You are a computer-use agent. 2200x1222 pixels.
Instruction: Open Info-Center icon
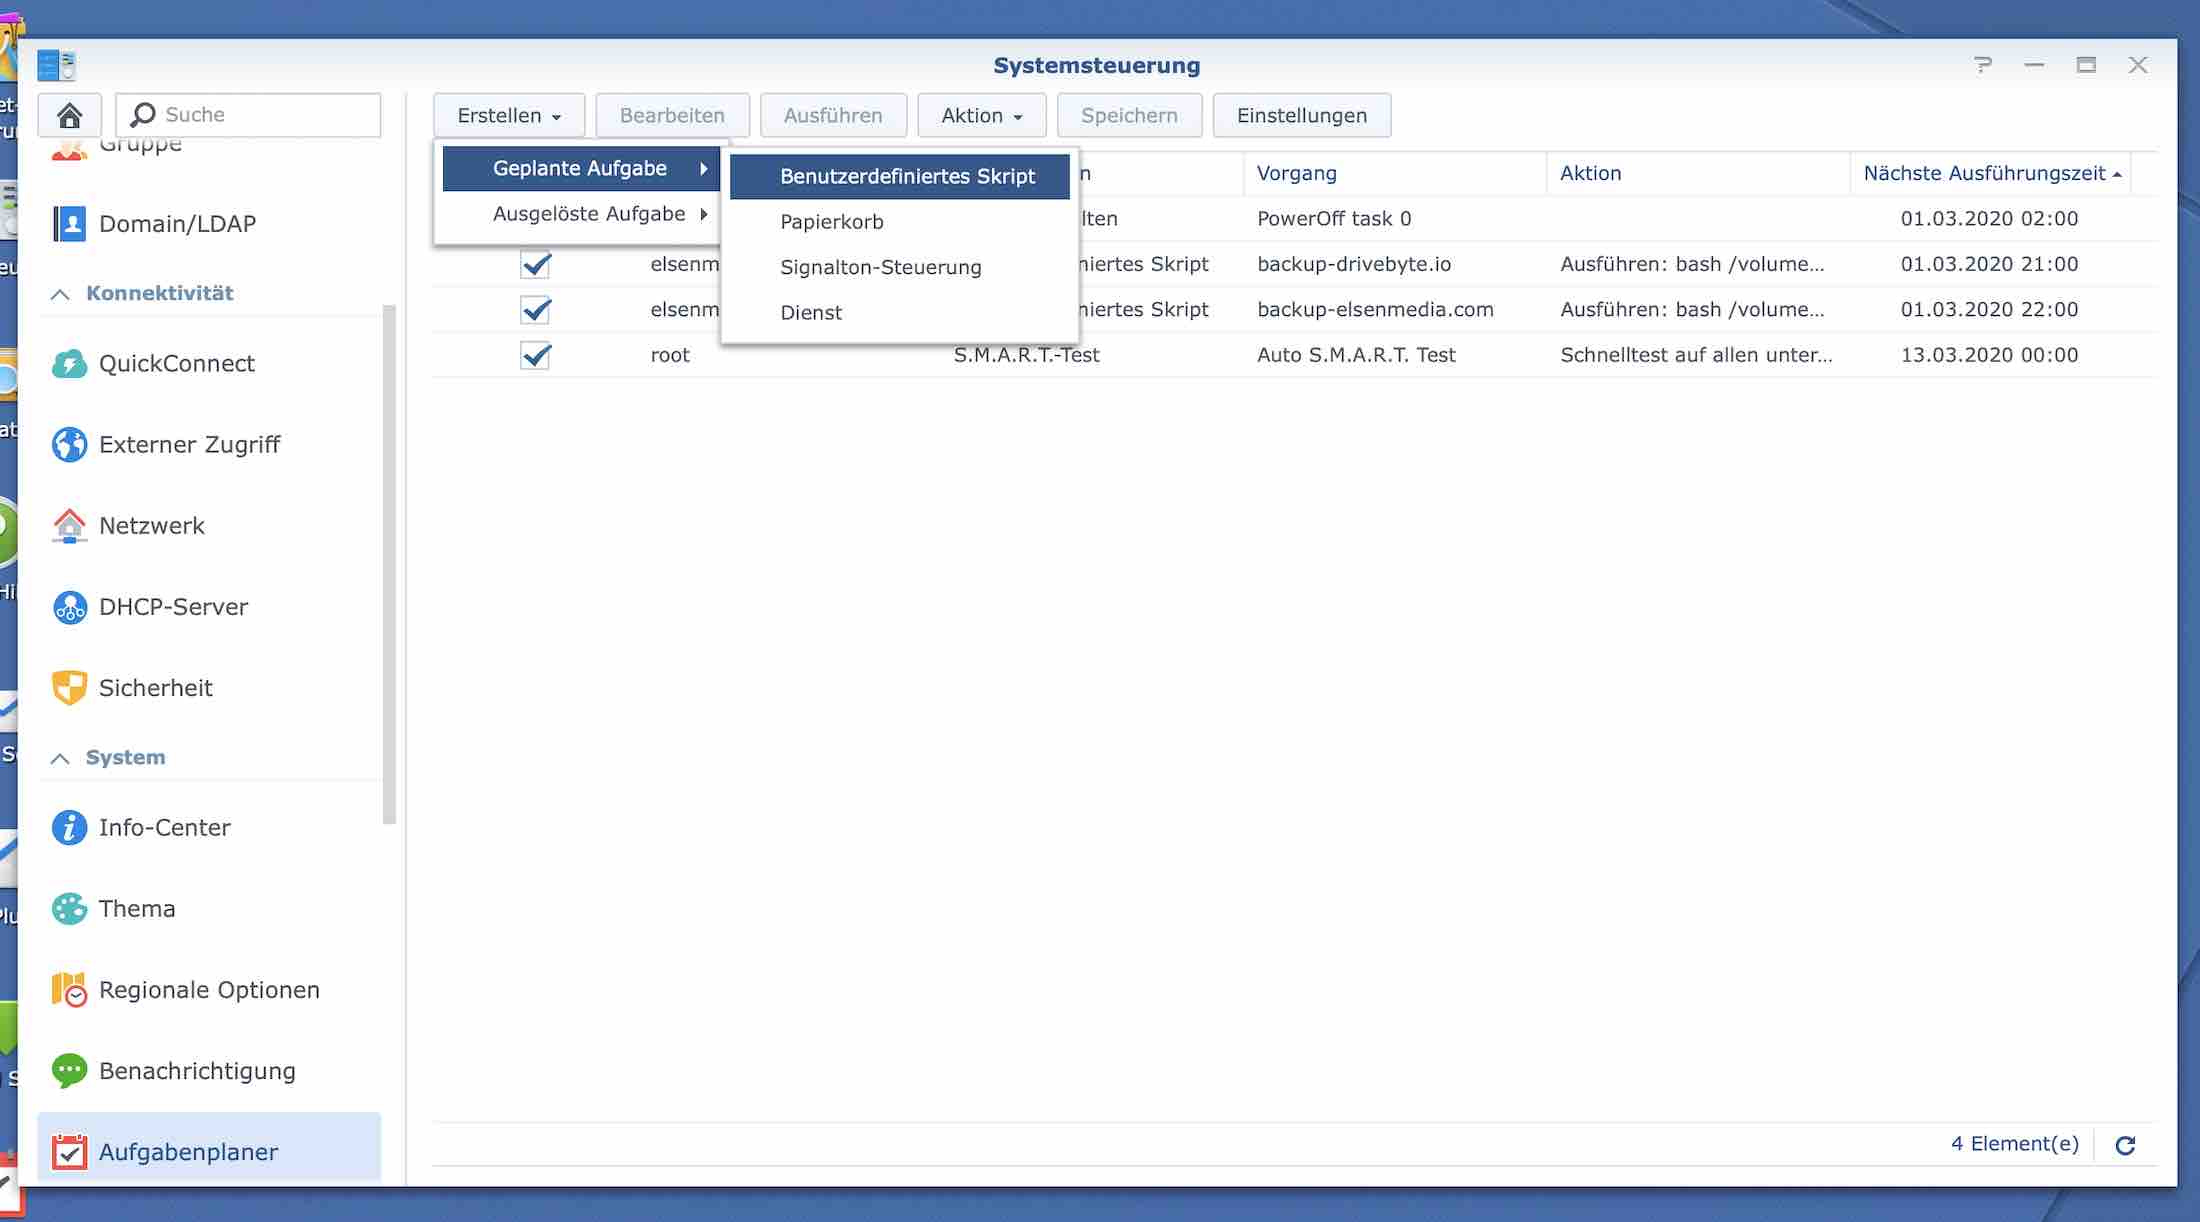69,828
